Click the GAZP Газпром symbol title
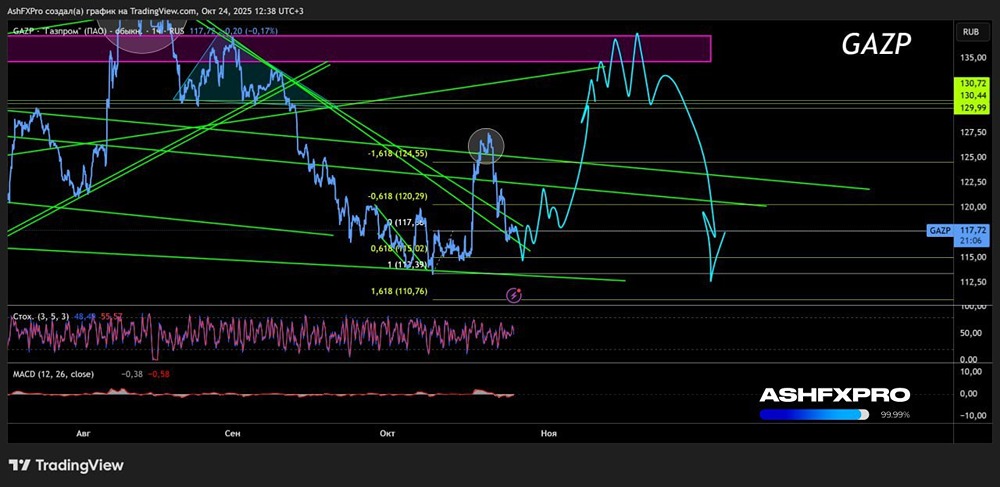 coord(98,30)
